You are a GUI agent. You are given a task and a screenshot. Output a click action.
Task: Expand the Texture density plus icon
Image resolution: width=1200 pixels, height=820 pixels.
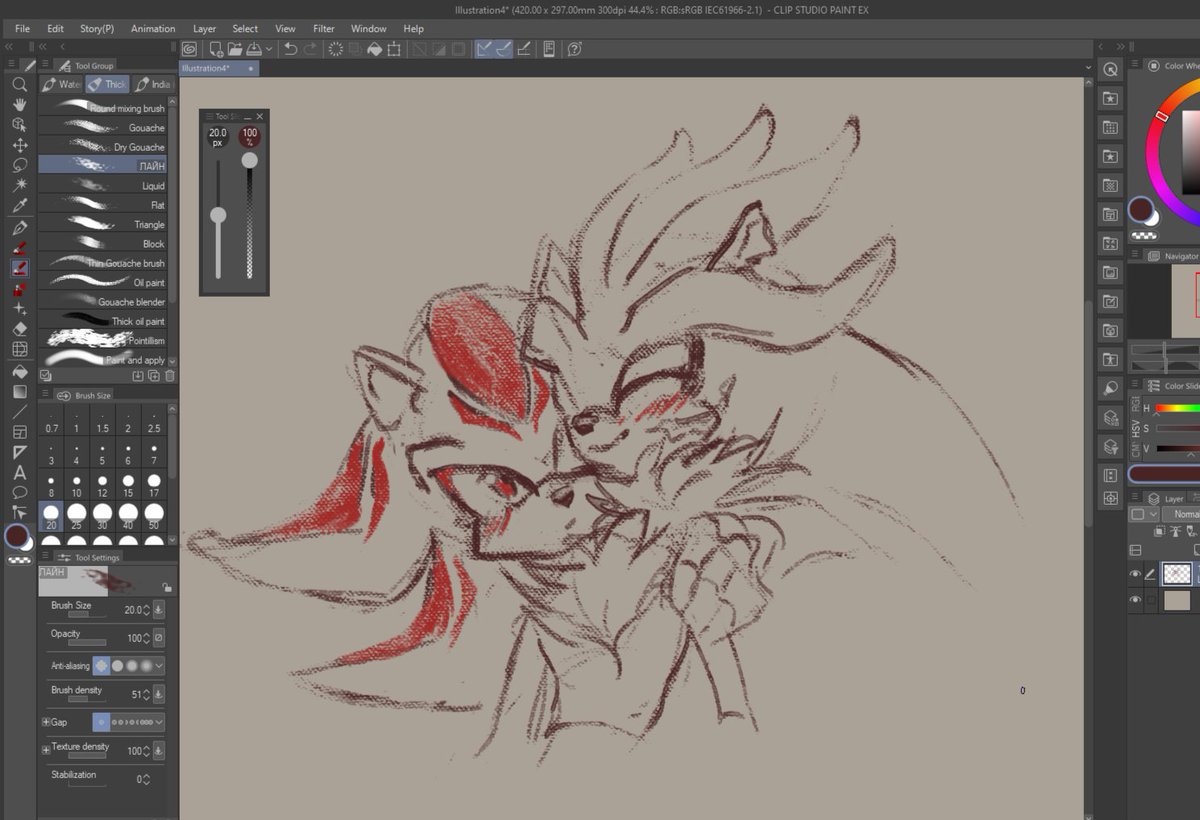(45, 749)
